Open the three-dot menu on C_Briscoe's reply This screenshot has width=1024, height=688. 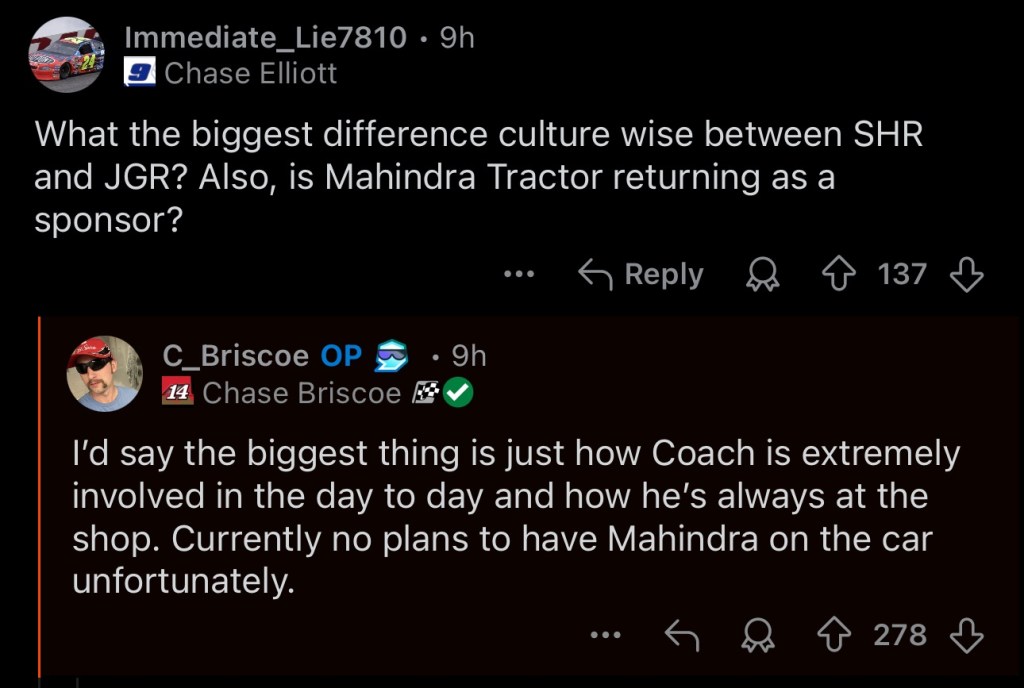[605, 634]
